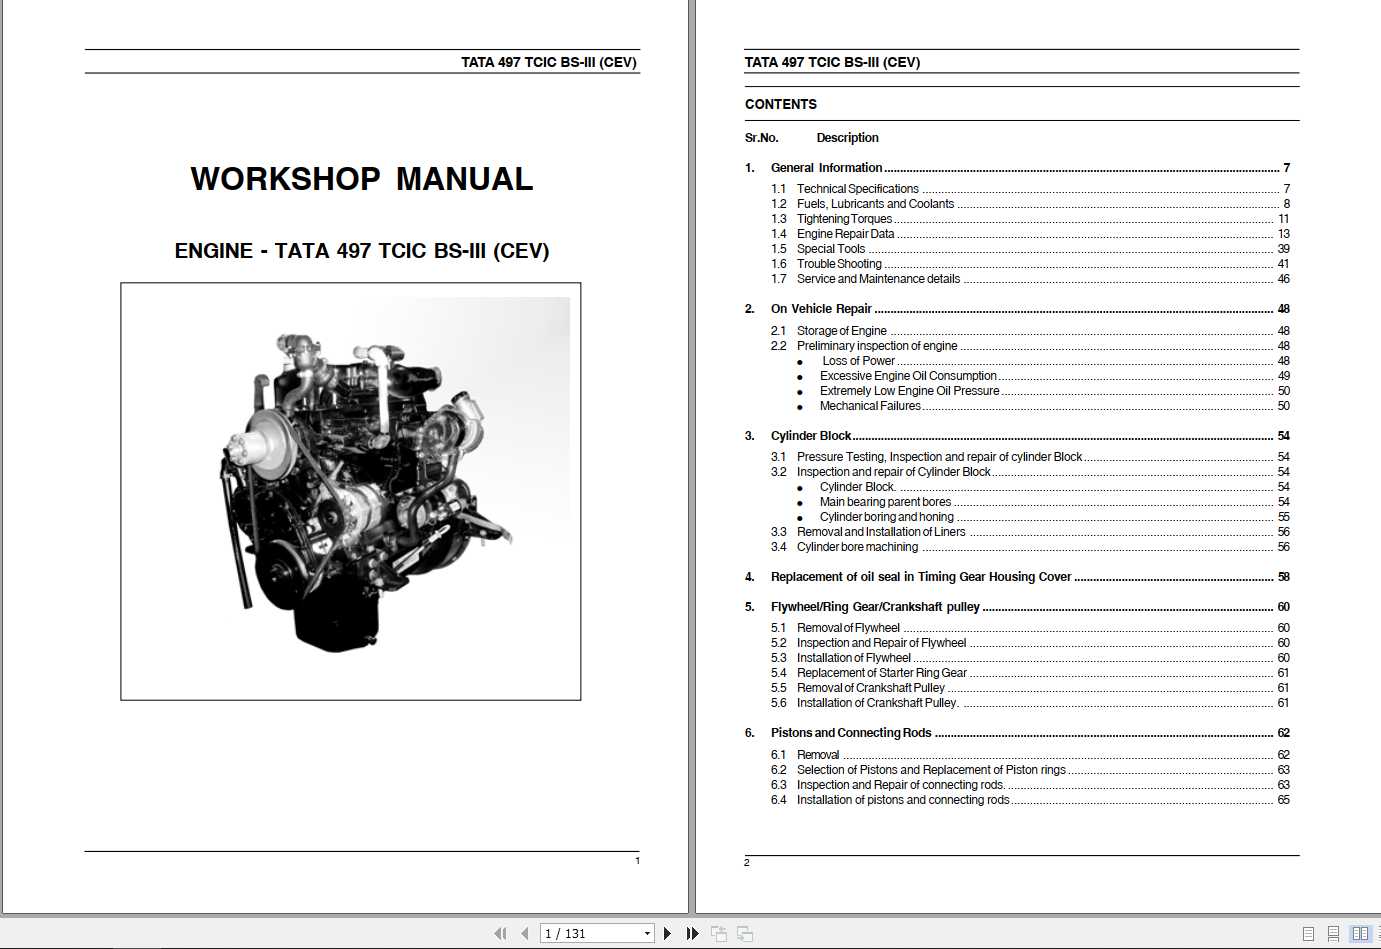Screen dimensions: 1381x949
Task: Click the WORKSHOP MANUAL title
Action: pos(362,179)
